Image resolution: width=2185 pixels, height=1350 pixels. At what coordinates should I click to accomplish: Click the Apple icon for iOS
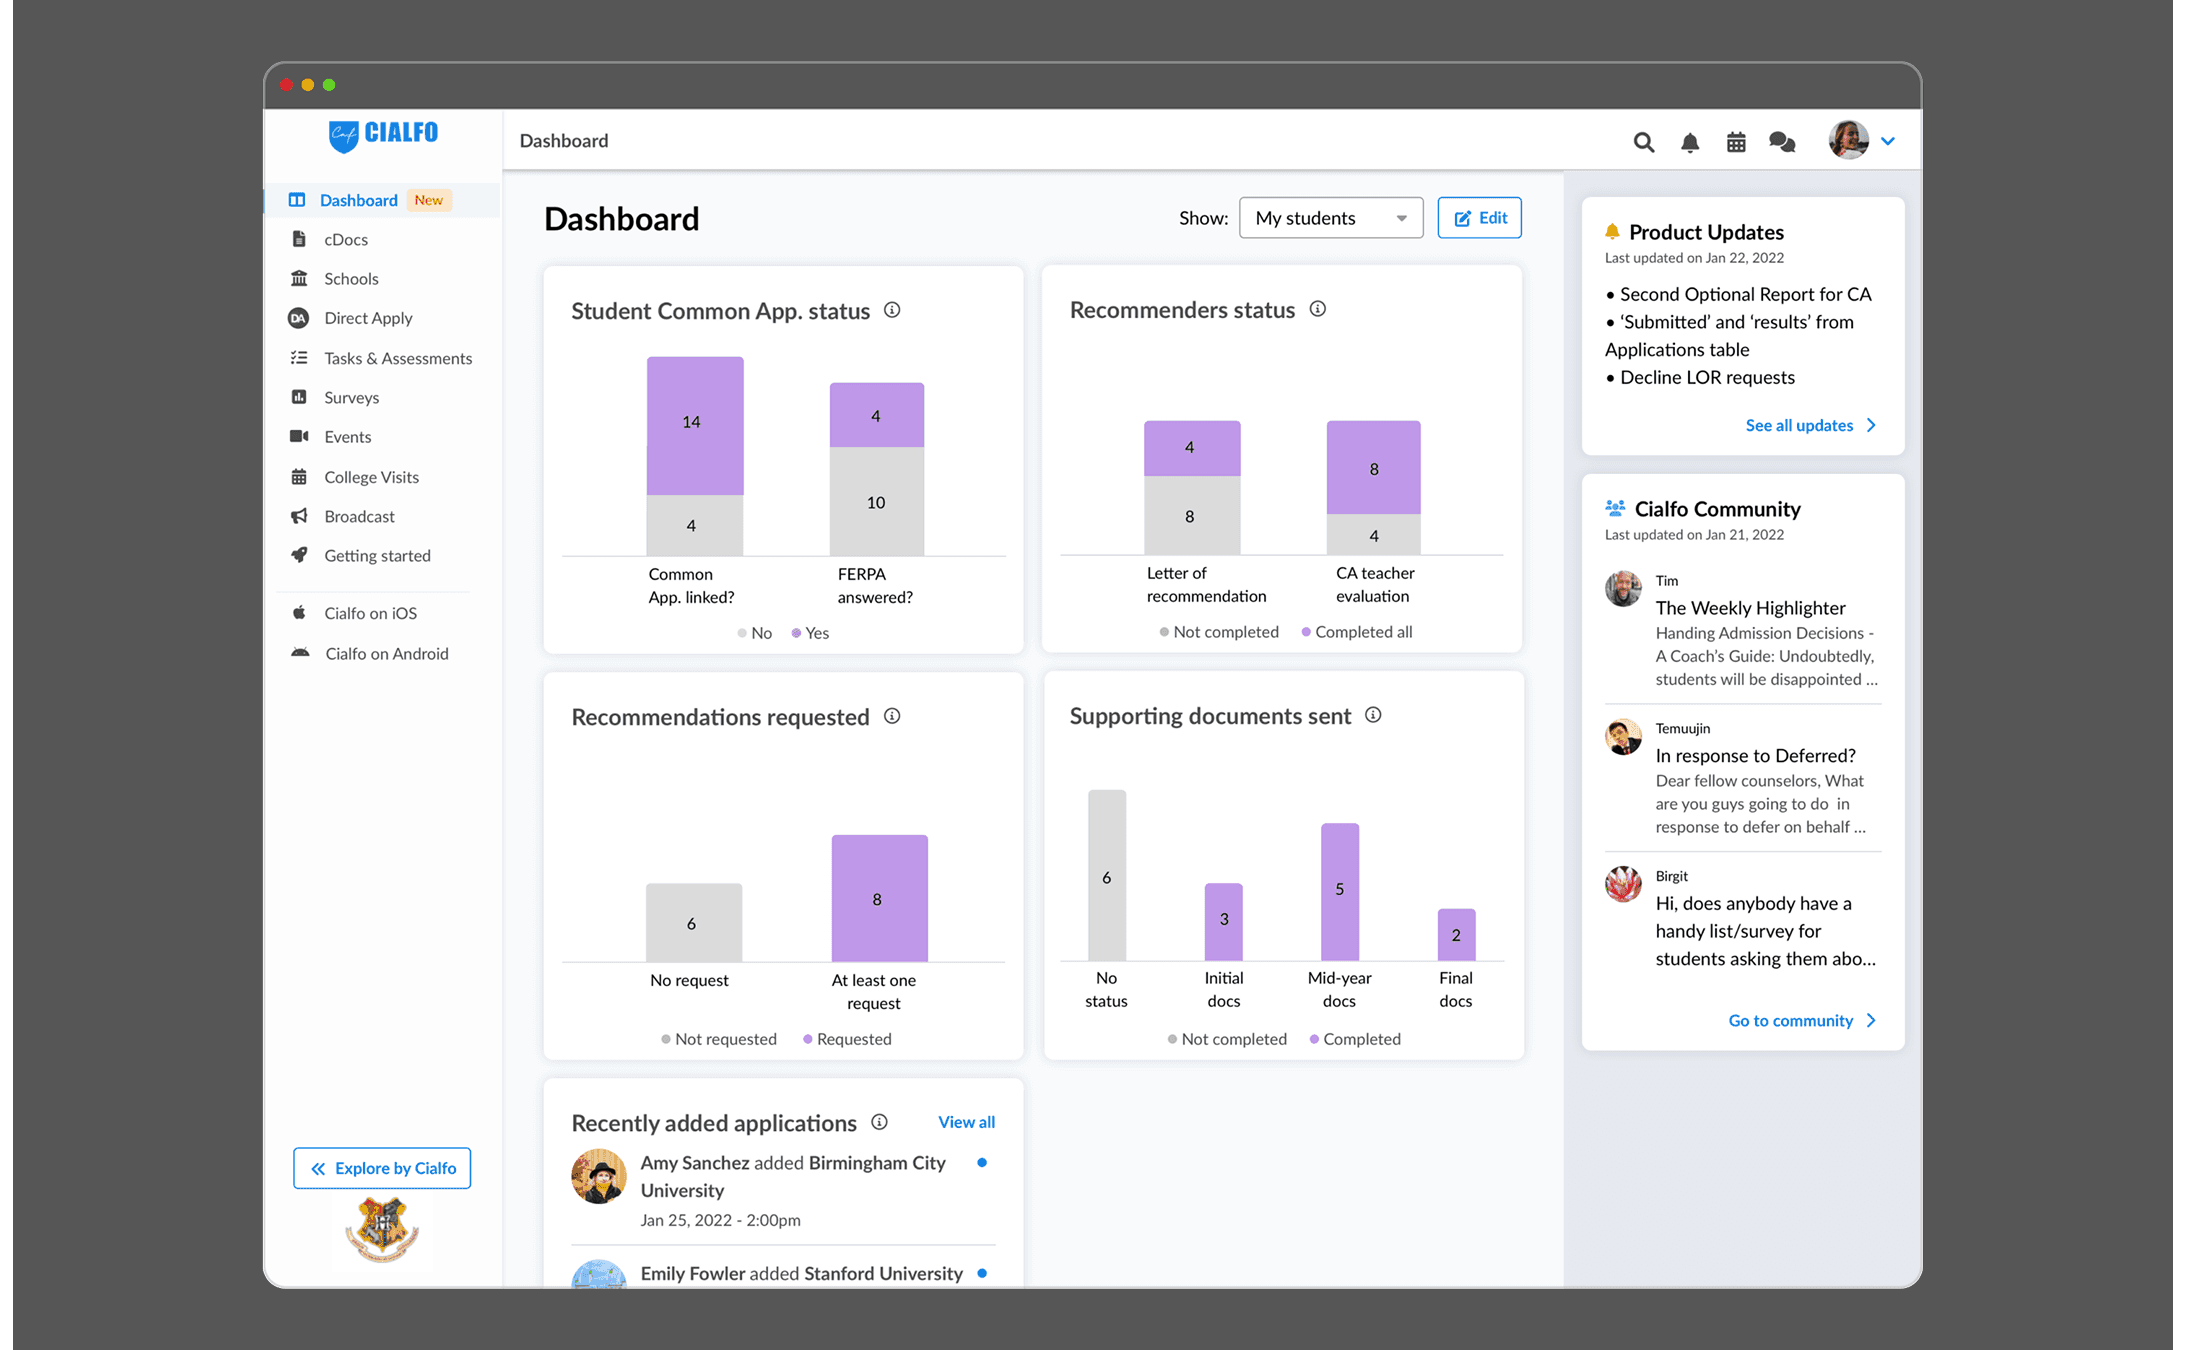(x=299, y=613)
